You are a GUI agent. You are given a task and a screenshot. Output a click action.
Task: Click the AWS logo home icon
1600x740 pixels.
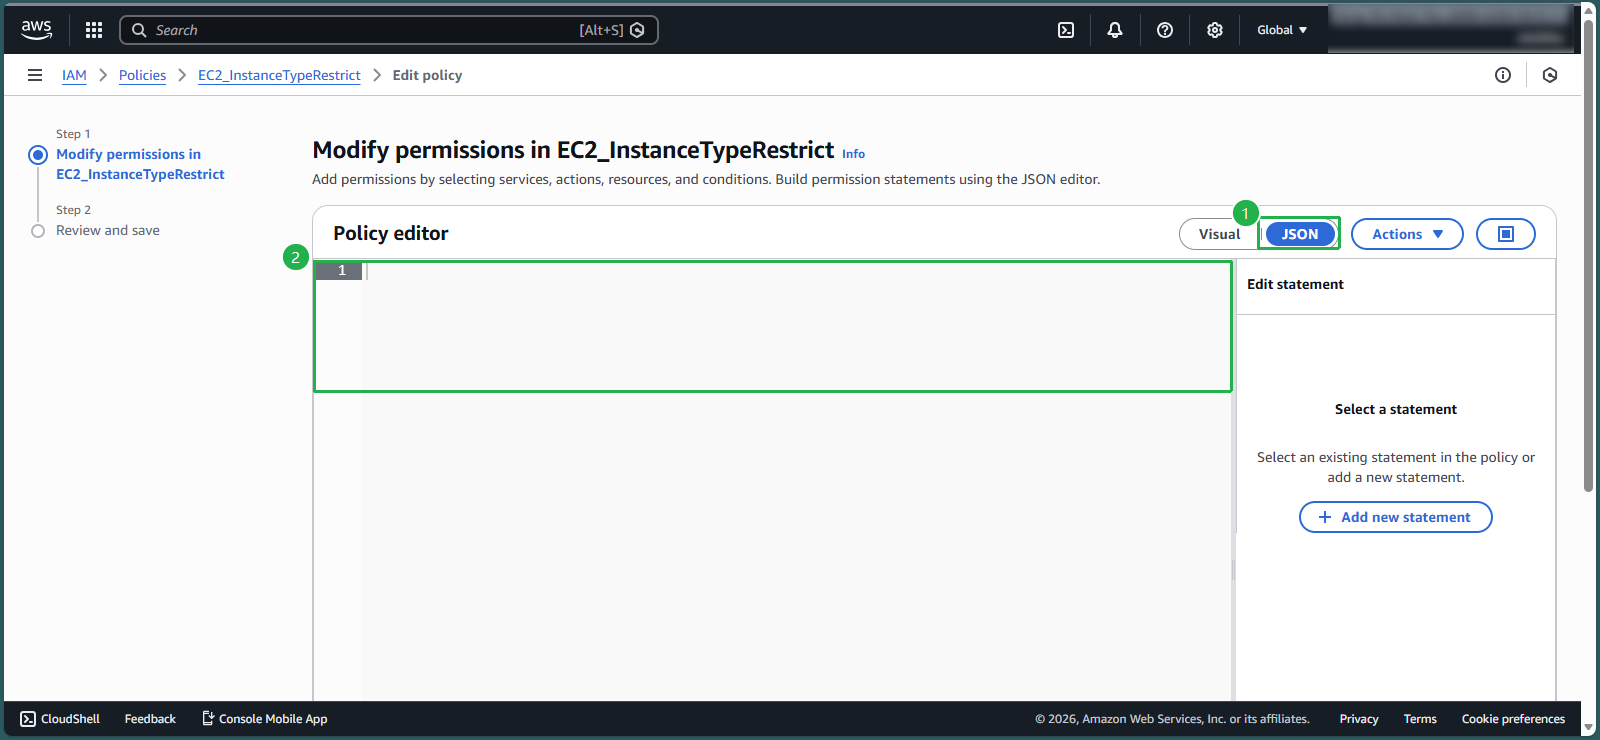pos(37,30)
